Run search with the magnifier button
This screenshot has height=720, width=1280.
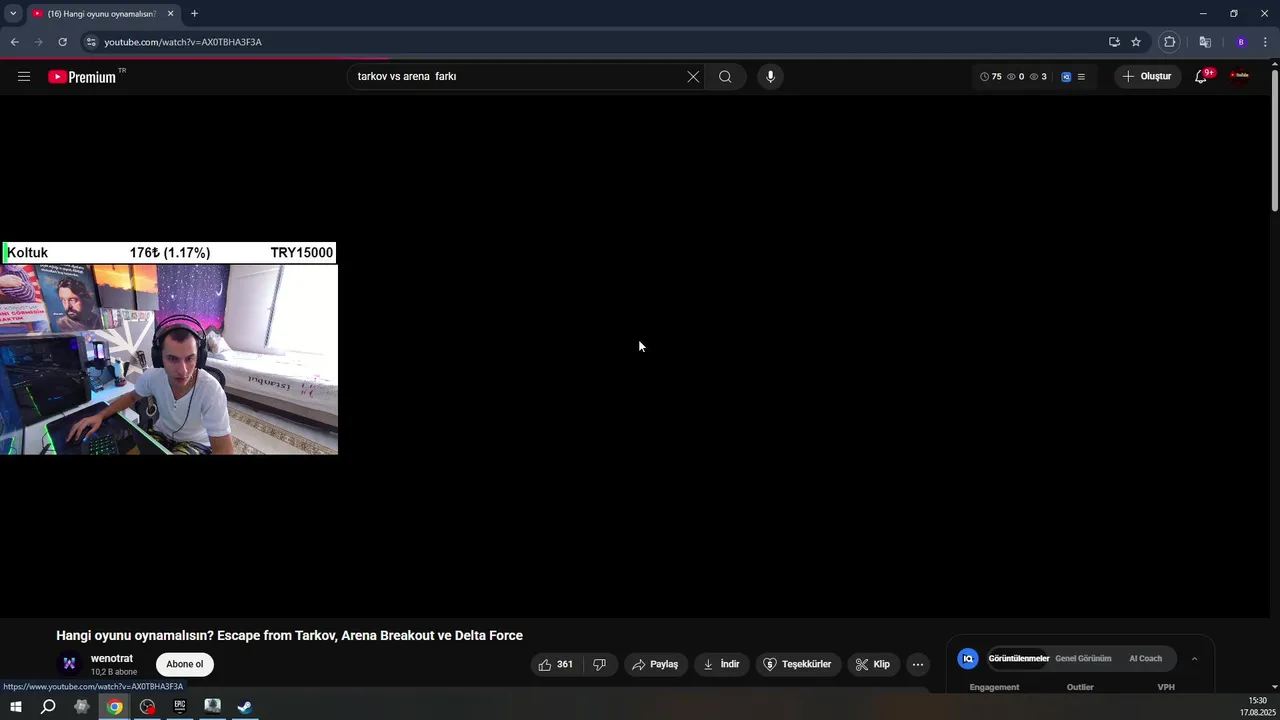[x=725, y=76]
